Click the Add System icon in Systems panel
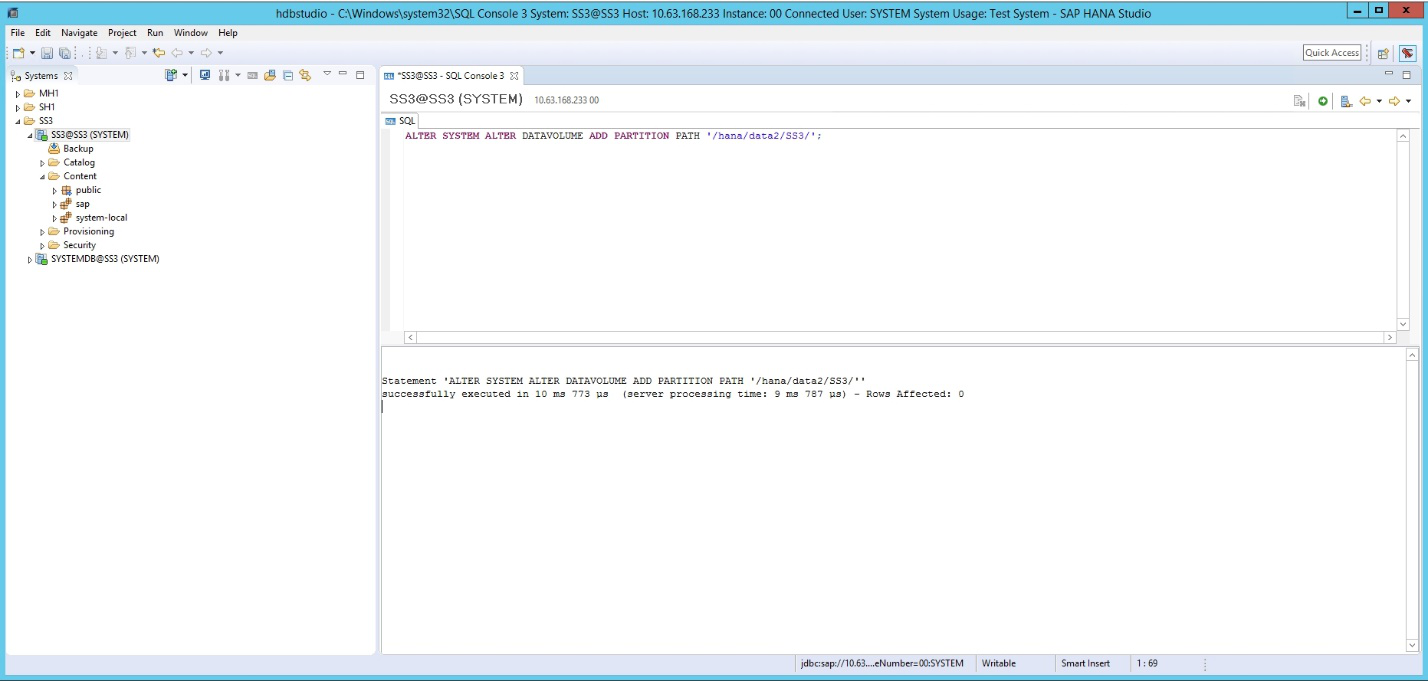Viewport: 1428px width, 681px height. pos(172,75)
